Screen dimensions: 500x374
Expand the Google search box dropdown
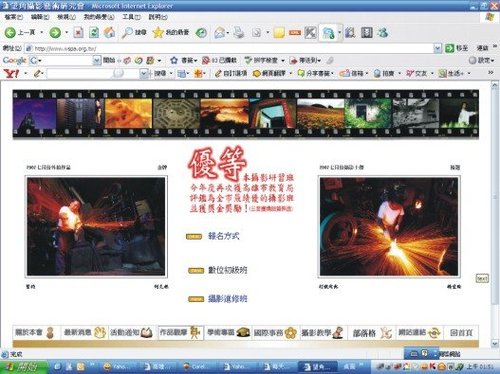click(x=97, y=60)
